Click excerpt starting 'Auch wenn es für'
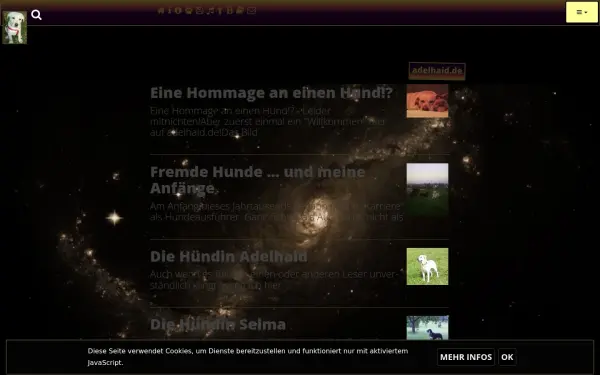This screenshot has height=375, width=600. [274, 280]
